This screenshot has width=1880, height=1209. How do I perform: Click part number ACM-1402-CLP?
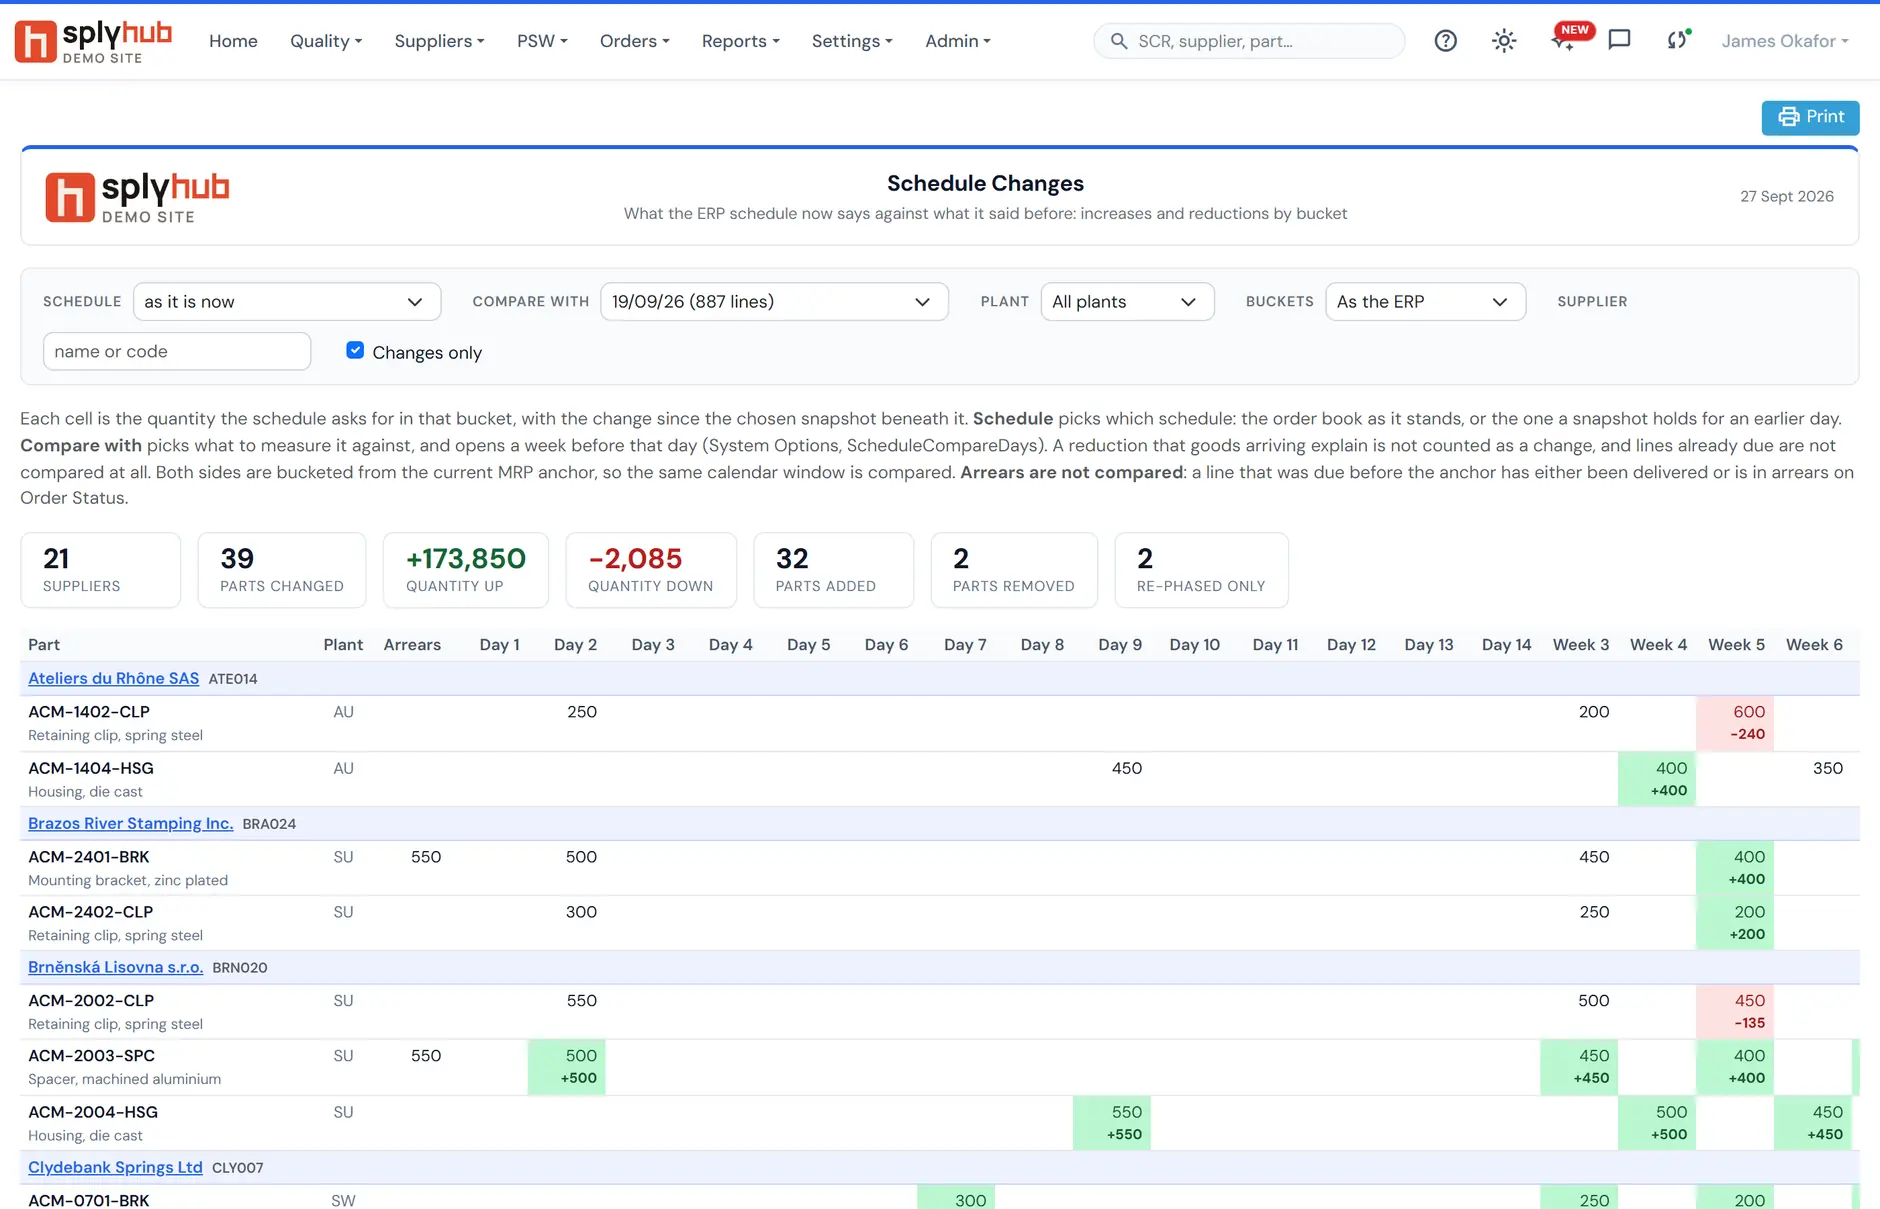[x=89, y=712]
